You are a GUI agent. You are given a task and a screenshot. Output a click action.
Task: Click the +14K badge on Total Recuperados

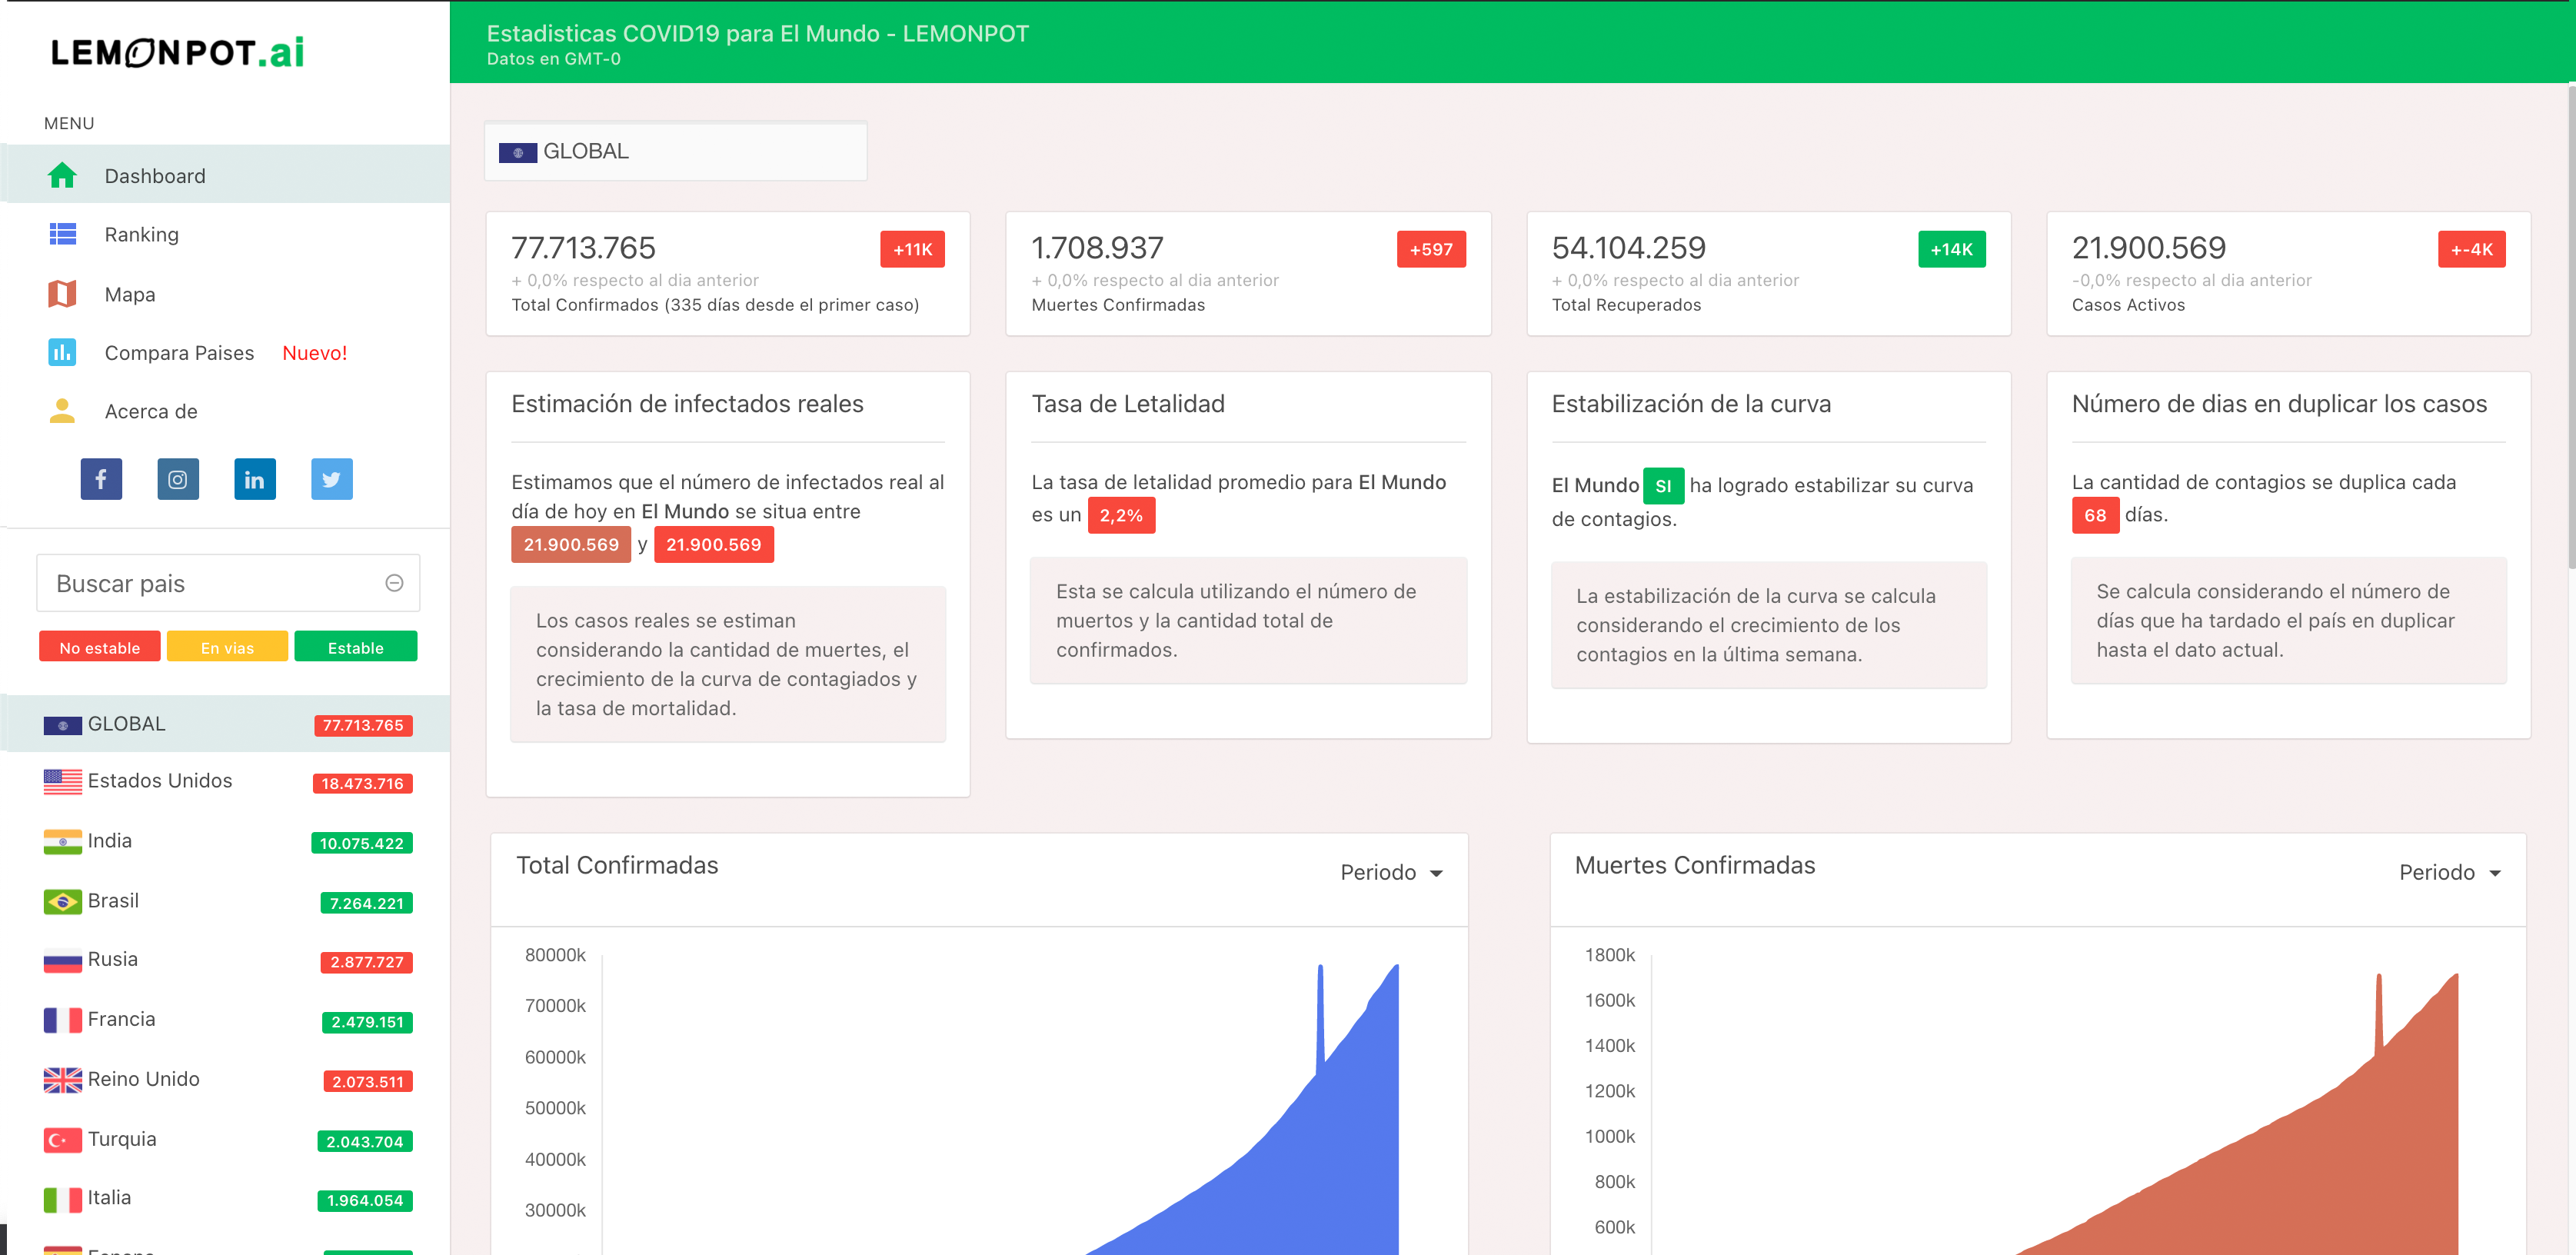pos(1951,249)
